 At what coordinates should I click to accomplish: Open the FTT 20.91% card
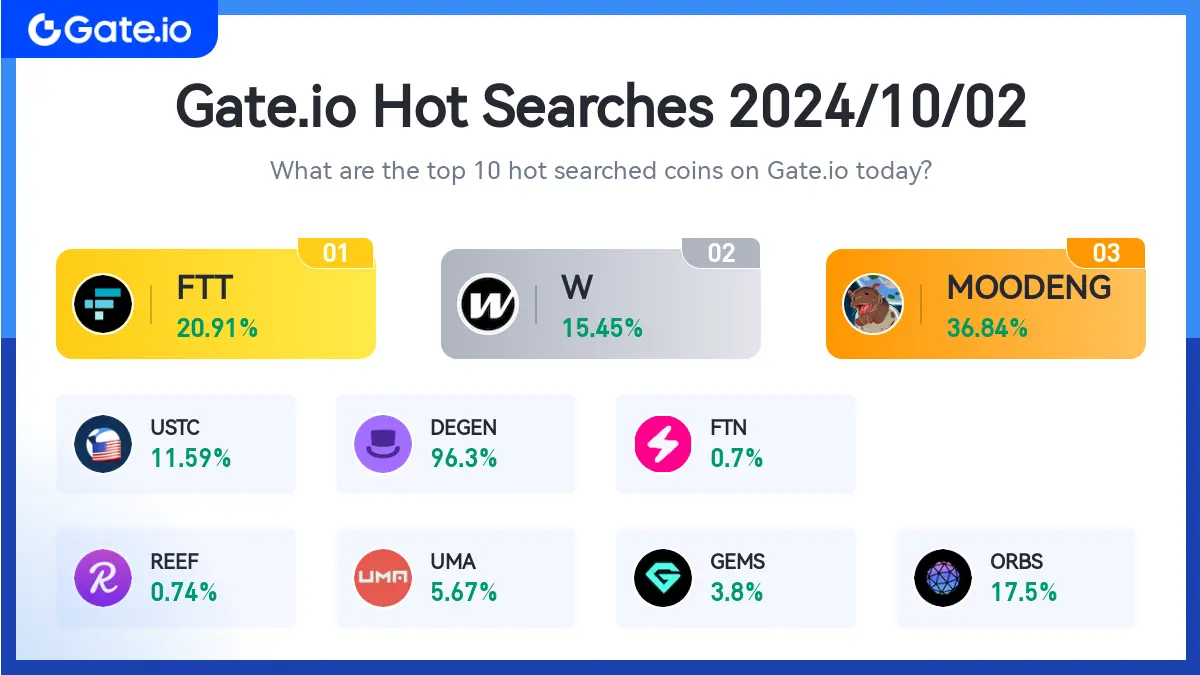pos(216,304)
